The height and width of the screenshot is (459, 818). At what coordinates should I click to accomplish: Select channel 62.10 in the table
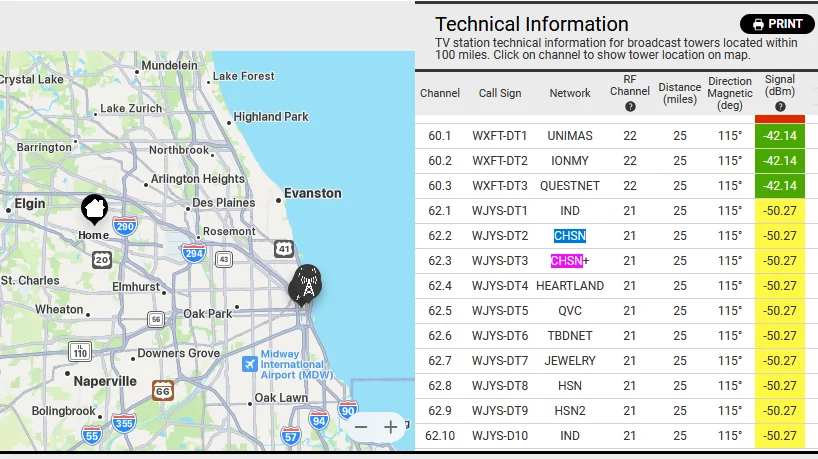click(439, 435)
